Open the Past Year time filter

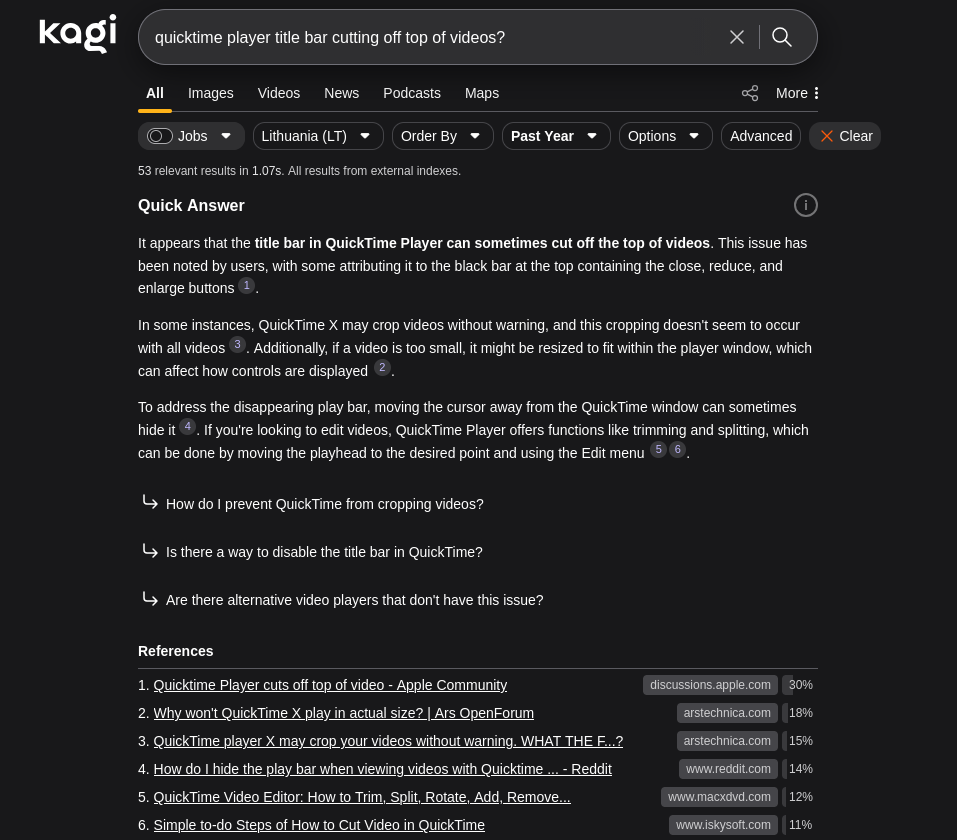[x=555, y=136]
